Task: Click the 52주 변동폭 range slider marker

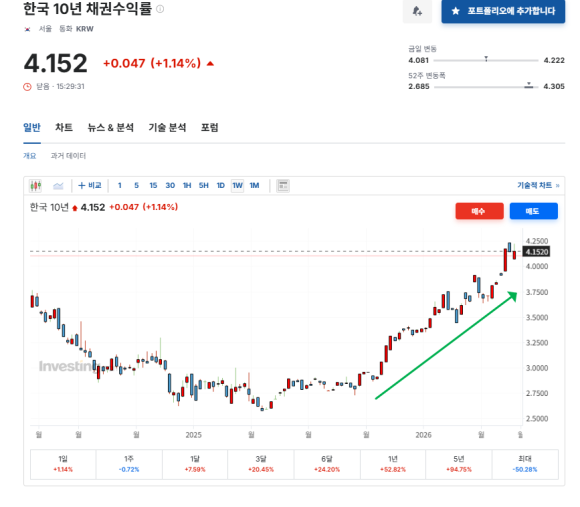Action: point(529,85)
